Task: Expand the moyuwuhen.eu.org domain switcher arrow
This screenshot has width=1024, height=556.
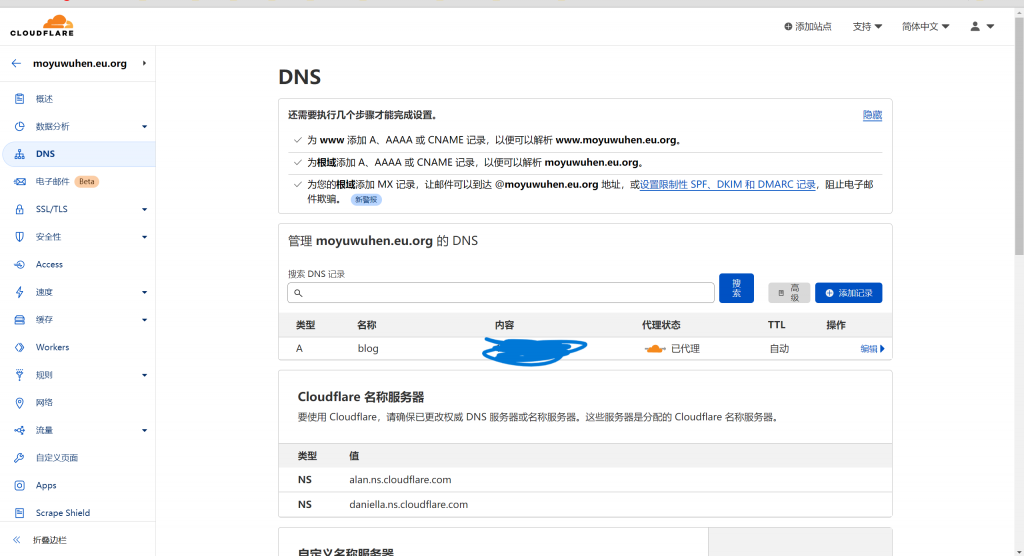Action: 144,63
